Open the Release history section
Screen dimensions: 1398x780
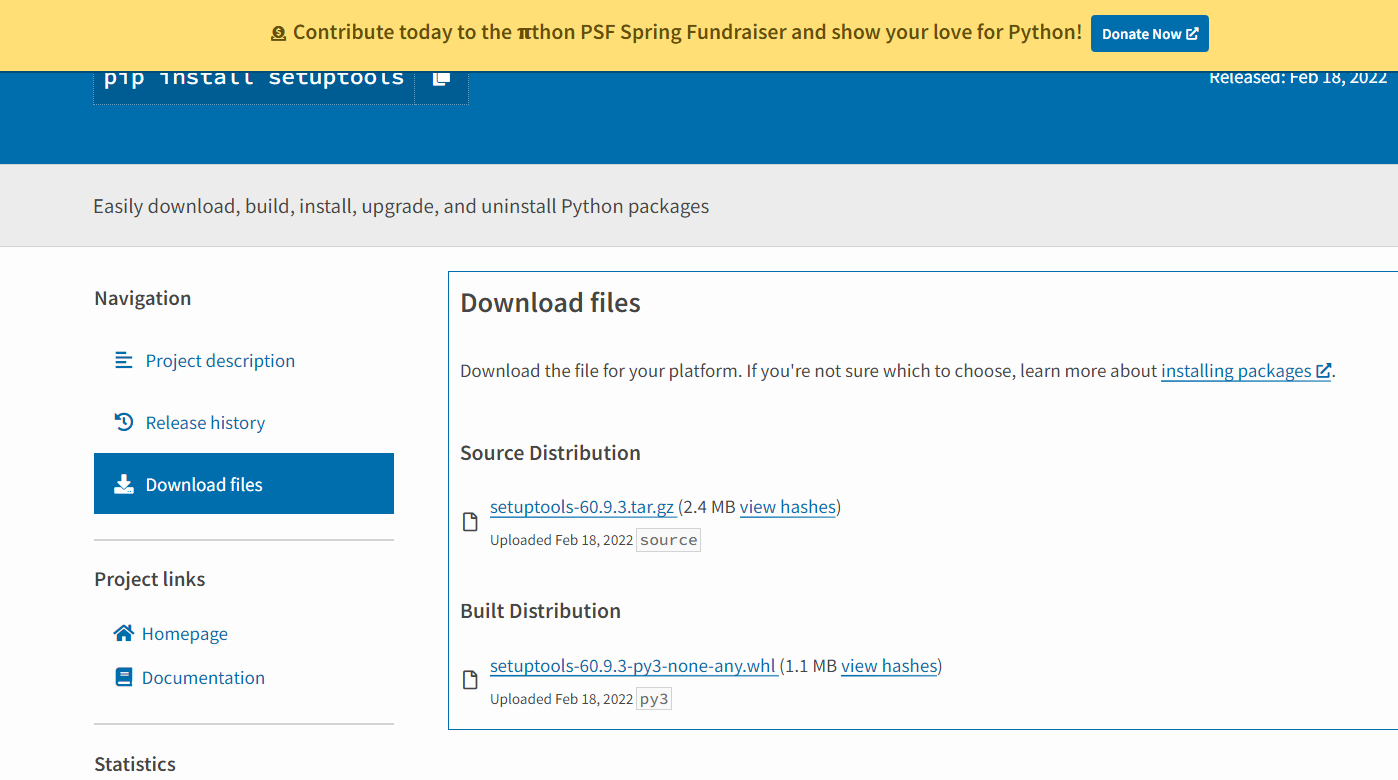205,422
